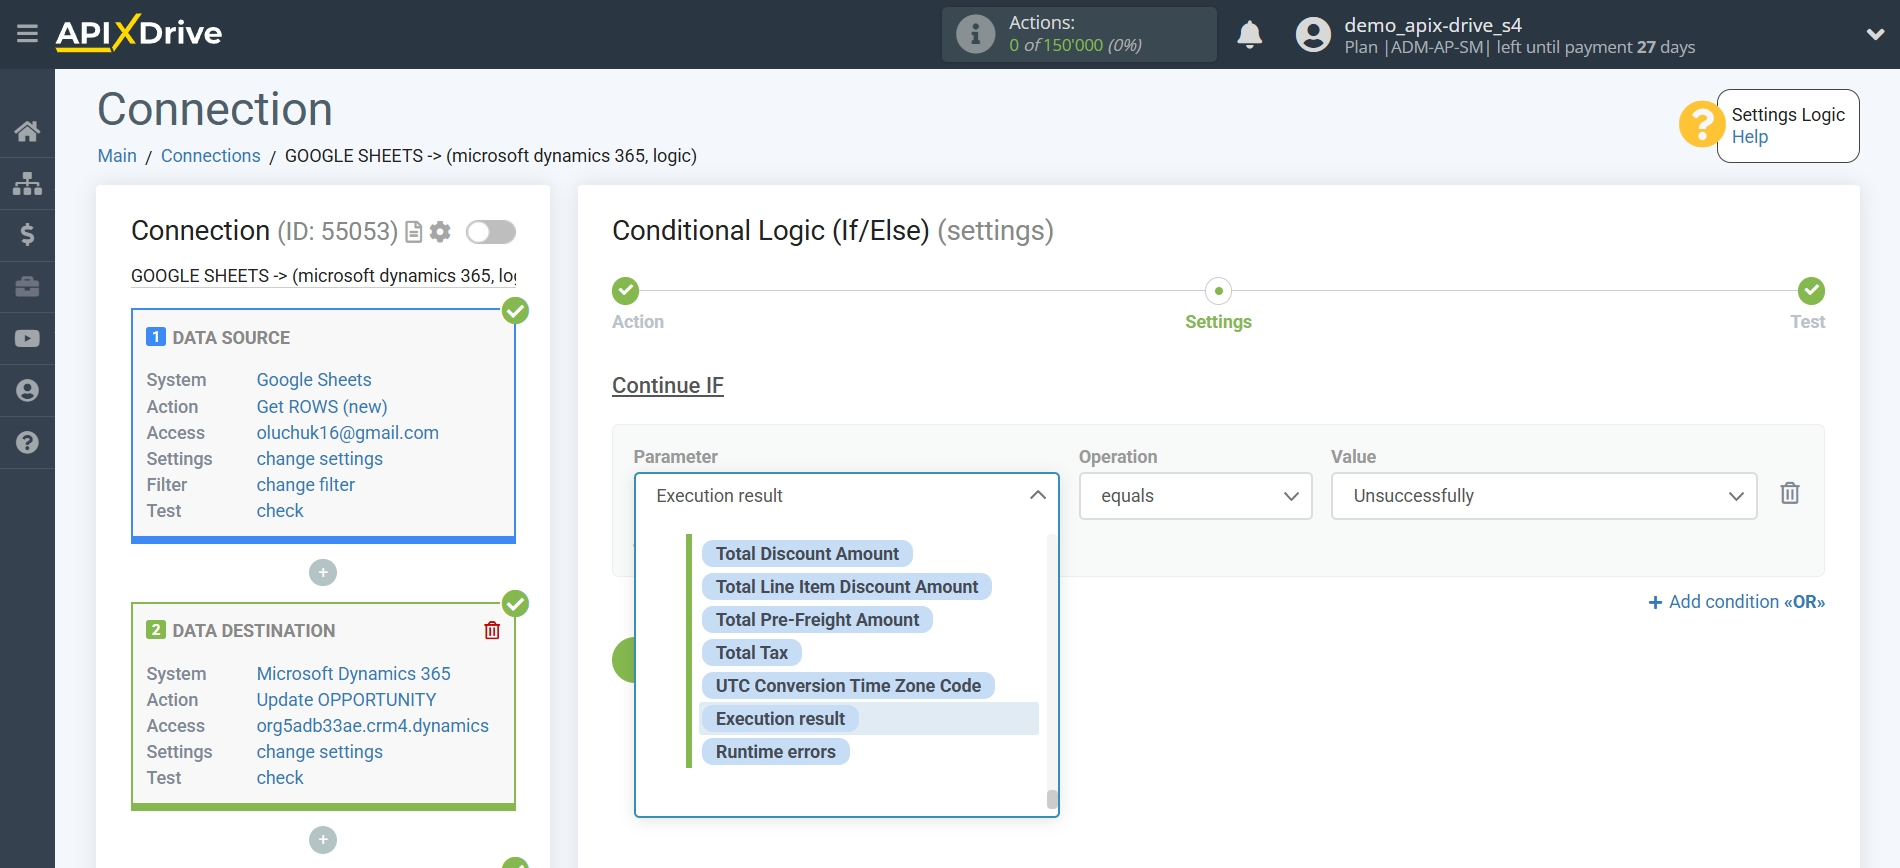
Task: Click the Test step checkmark
Action: point(1811,291)
